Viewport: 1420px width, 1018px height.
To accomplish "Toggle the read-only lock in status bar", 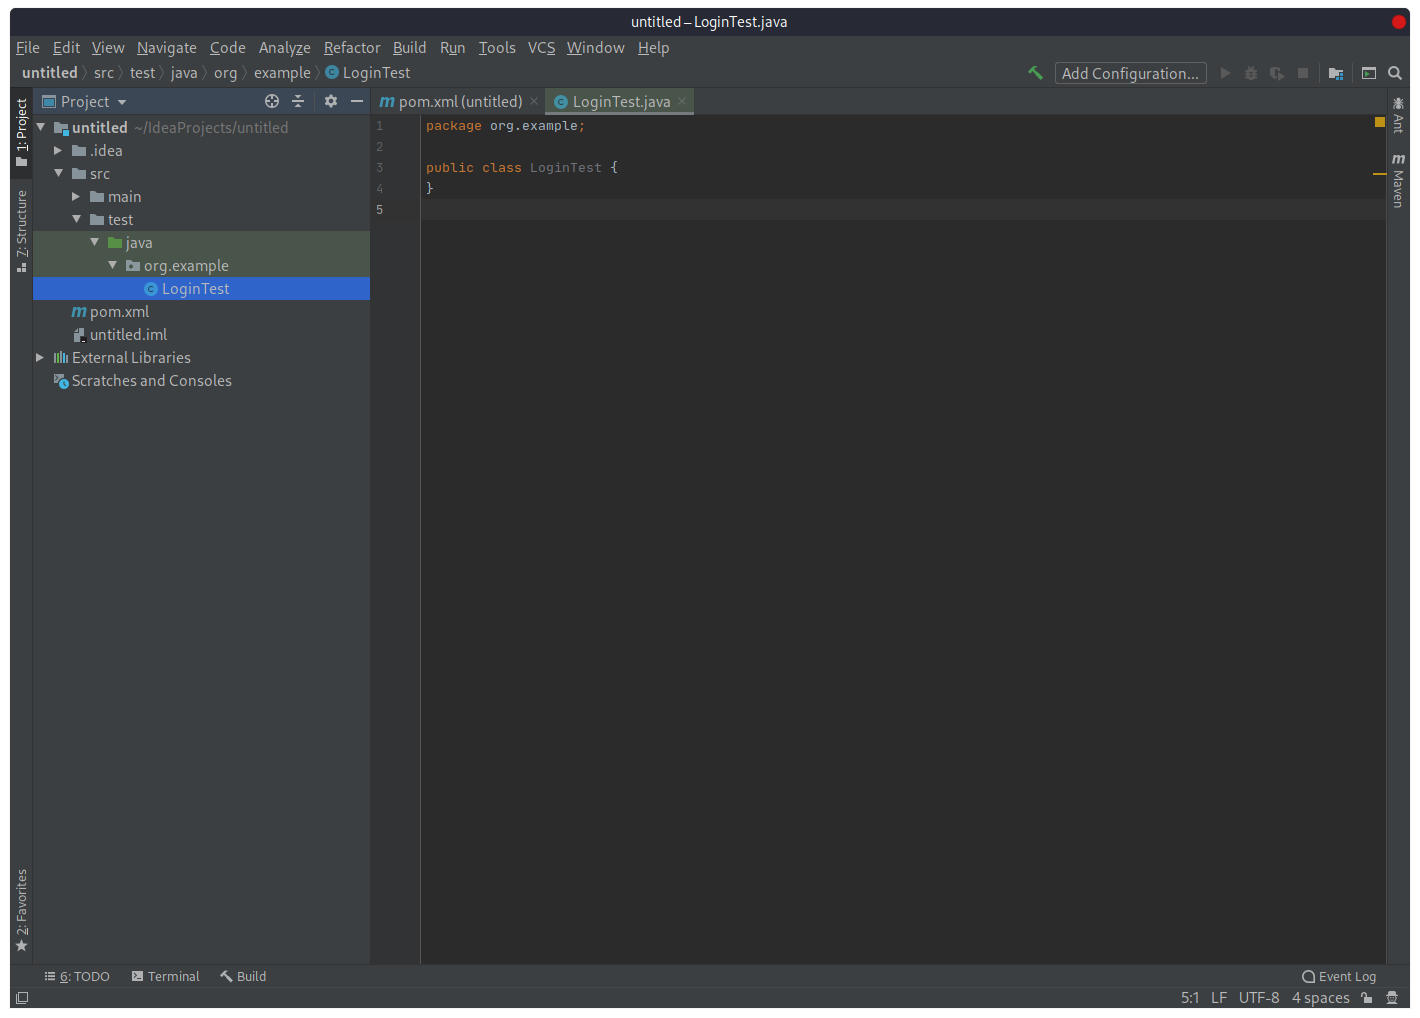I will (x=1367, y=997).
